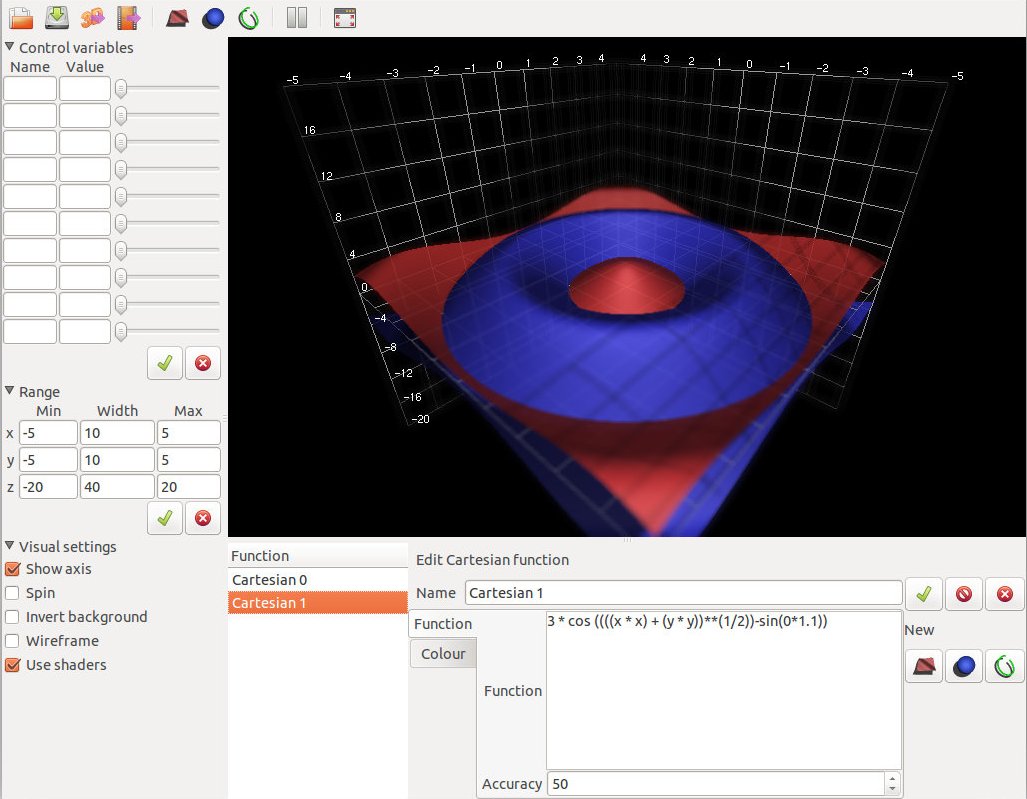Image resolution: width=1027 pixels, height=799 pixels.
Task: Check Invert background option
Action: 12,617
